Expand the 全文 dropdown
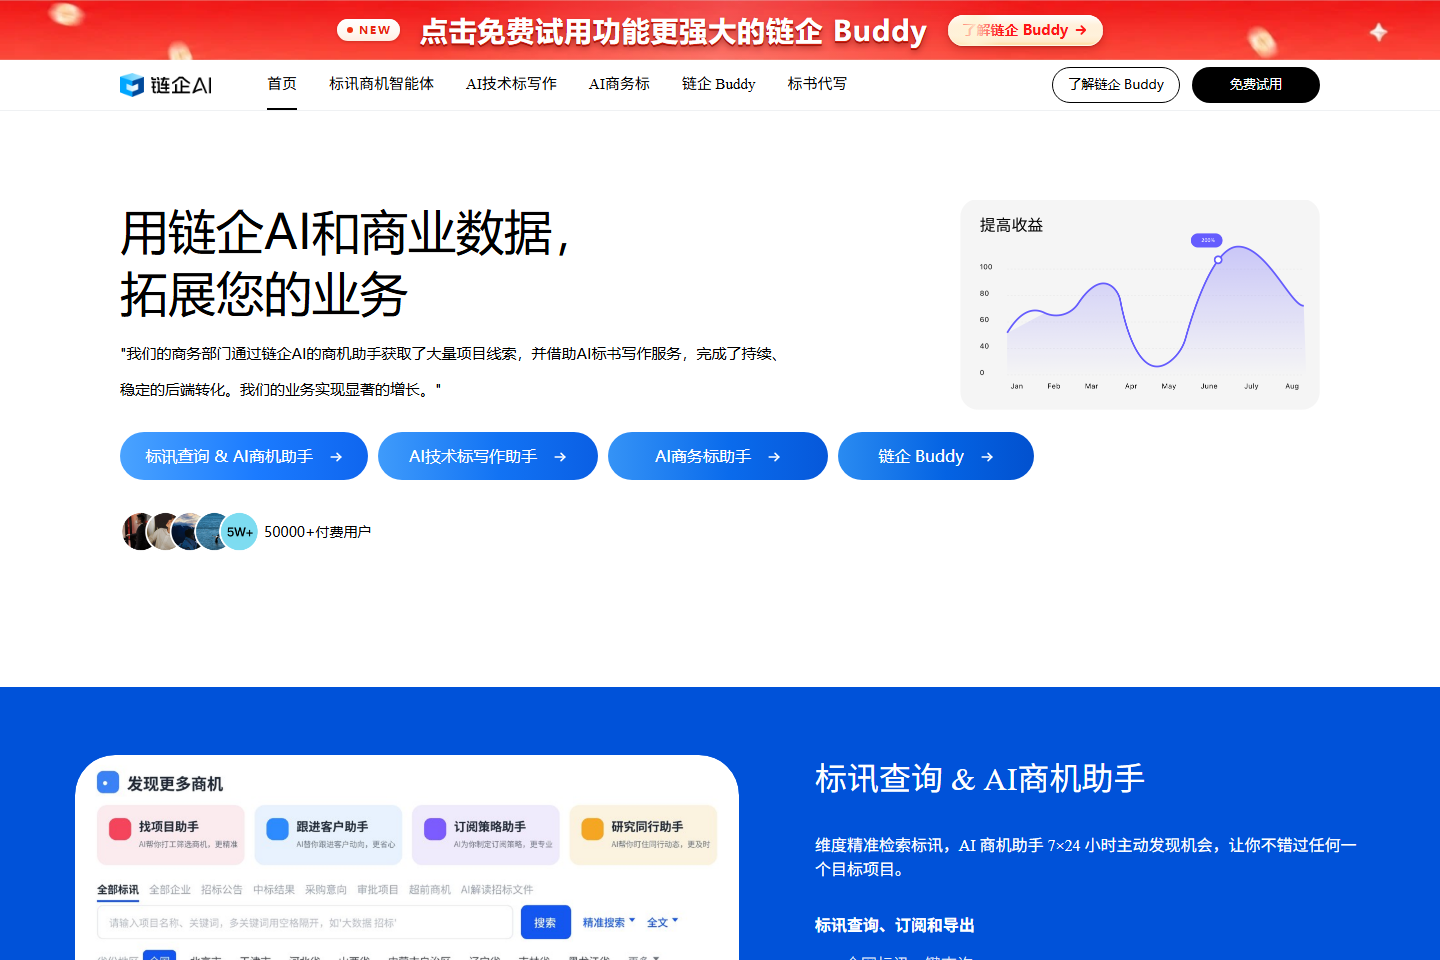Image resolution: width=1440 pixels, height=960 pixels. (662, 922)
